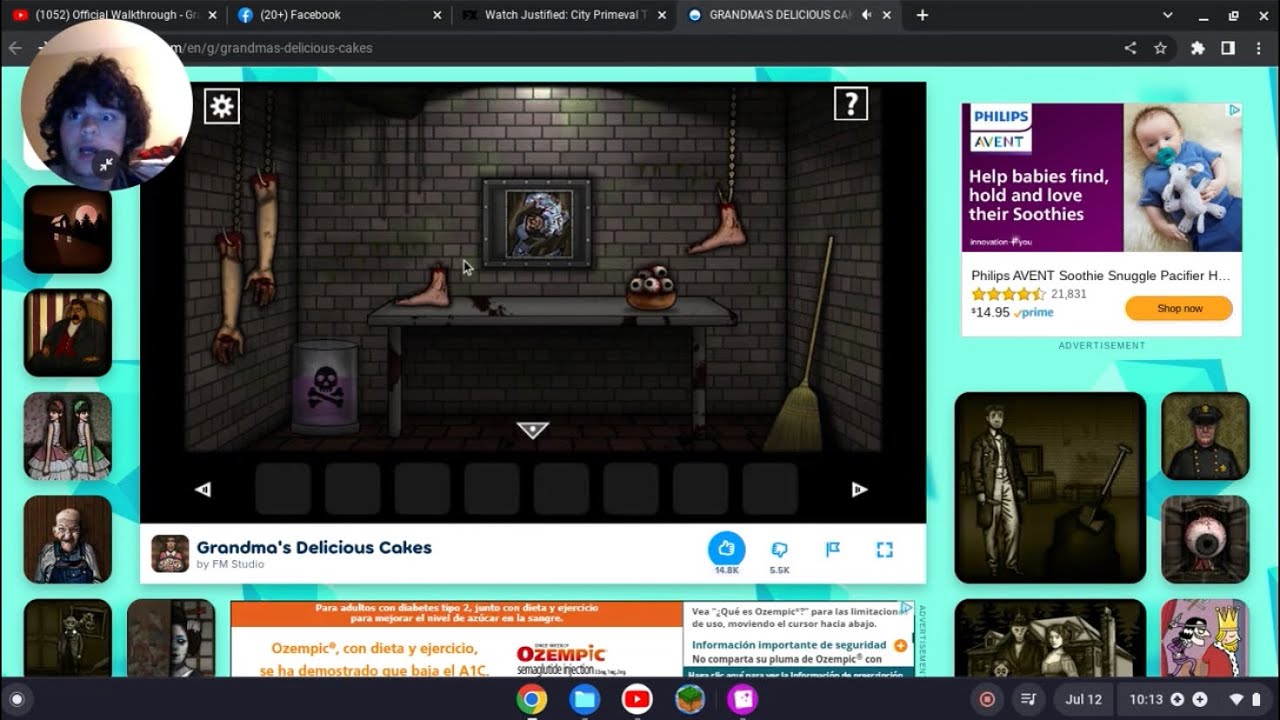
Task: Close the Official Walkthrough YouTube tab
Action: click(212, 15)
